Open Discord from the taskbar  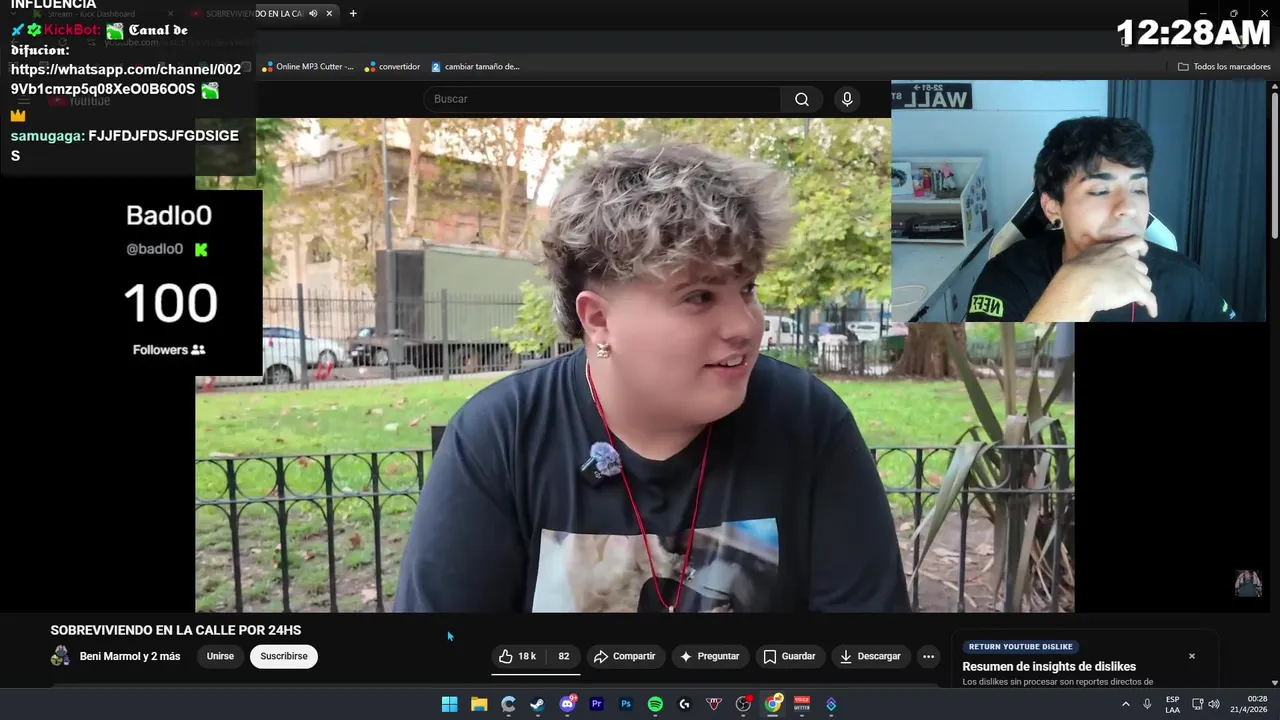click(567, 704)
